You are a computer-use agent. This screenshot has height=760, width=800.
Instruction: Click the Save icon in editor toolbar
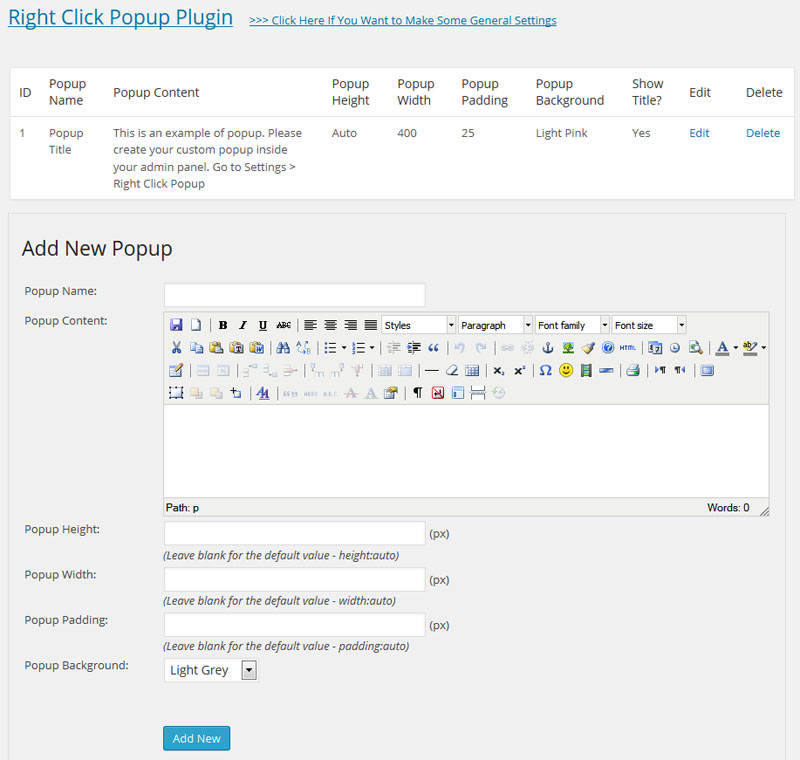(176, 325)
